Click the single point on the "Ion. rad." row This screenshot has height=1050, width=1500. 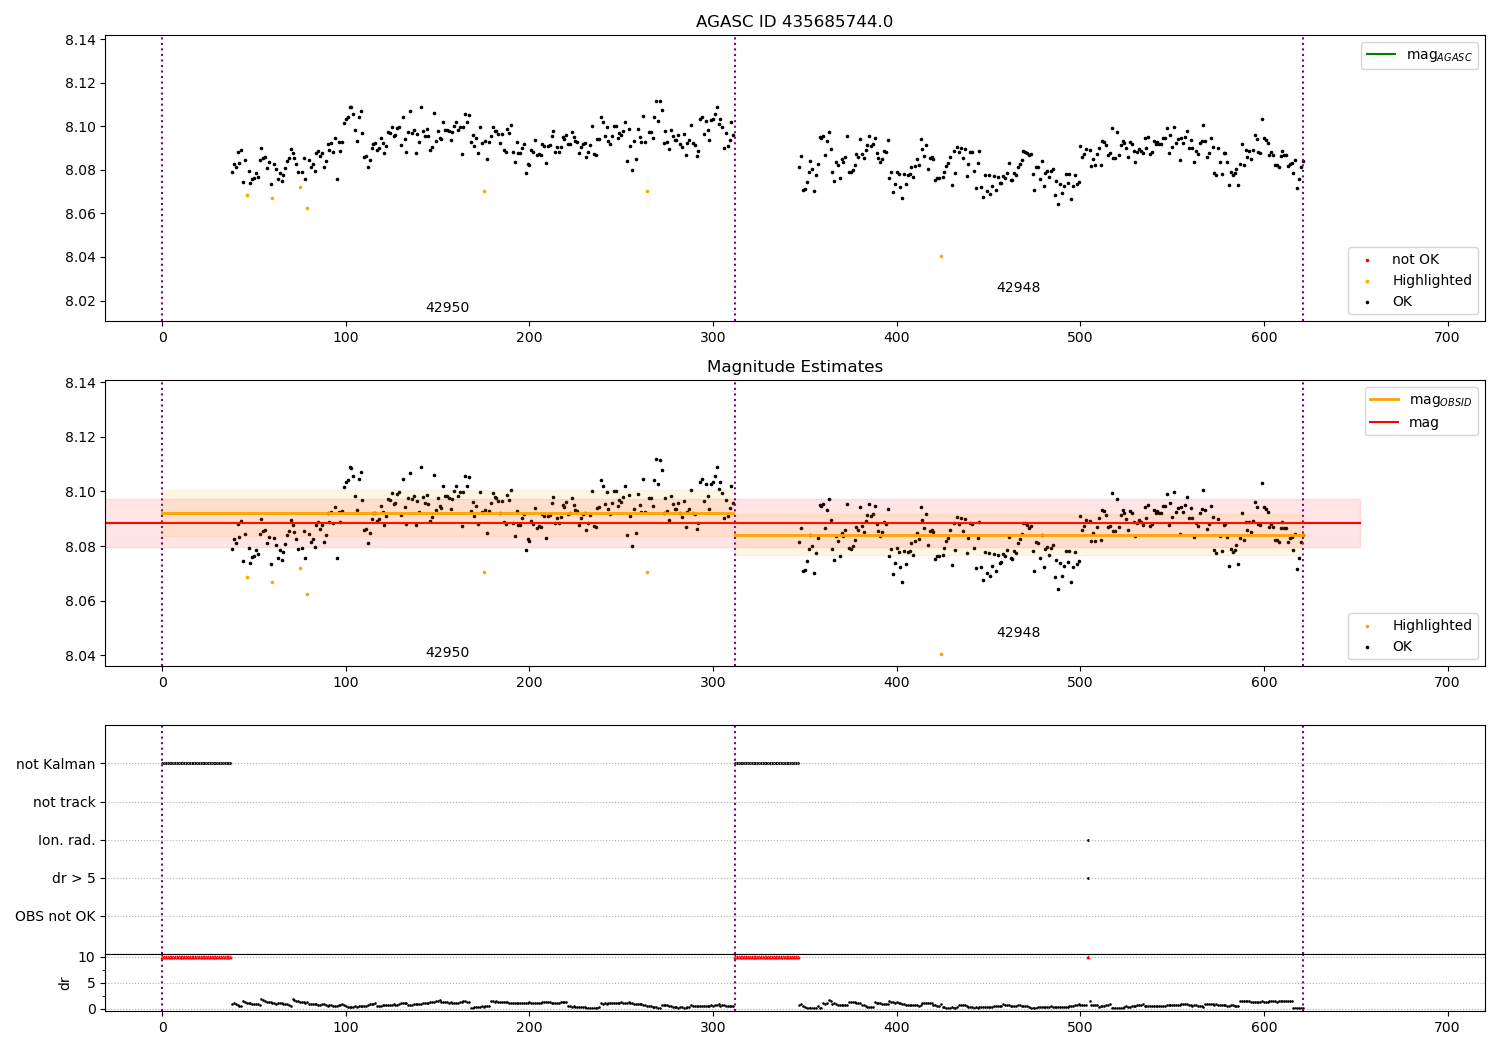[x=1088, y=840]
